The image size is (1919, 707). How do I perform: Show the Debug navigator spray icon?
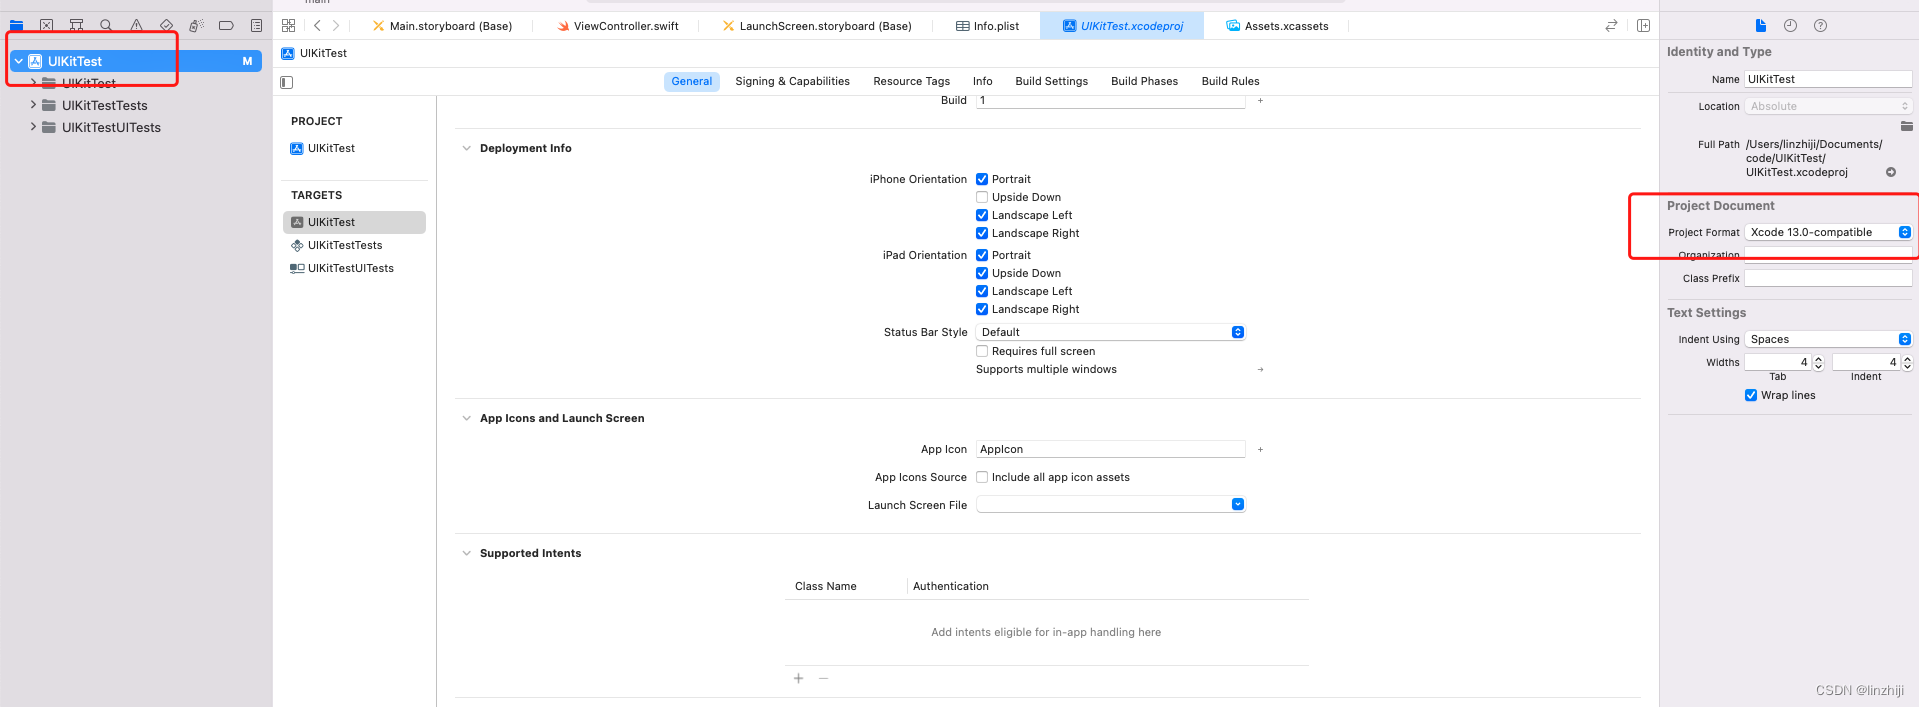tap(196, 25)
